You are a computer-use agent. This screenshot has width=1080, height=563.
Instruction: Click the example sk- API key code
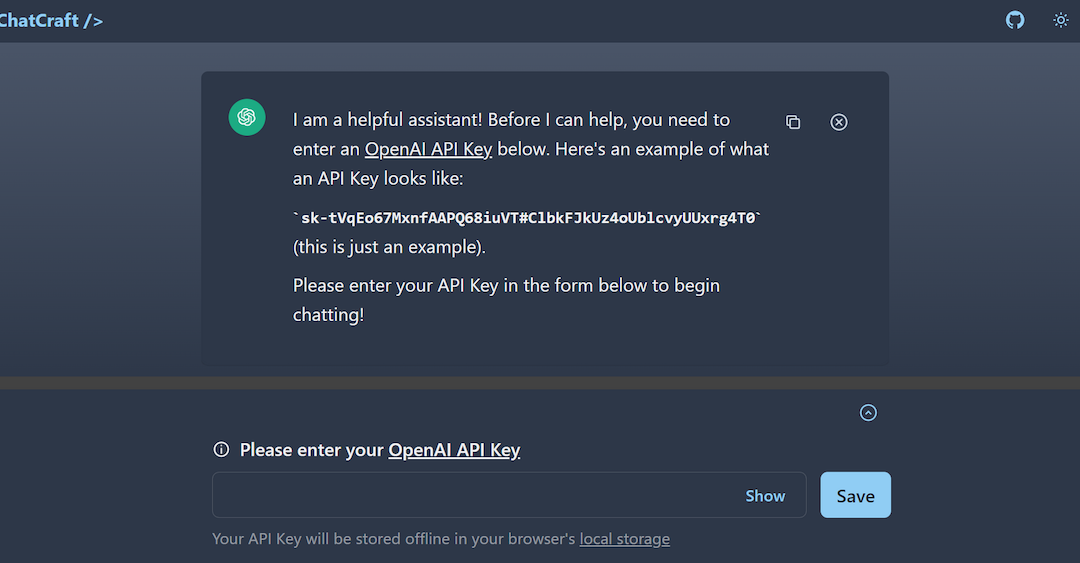coord(527,218)
